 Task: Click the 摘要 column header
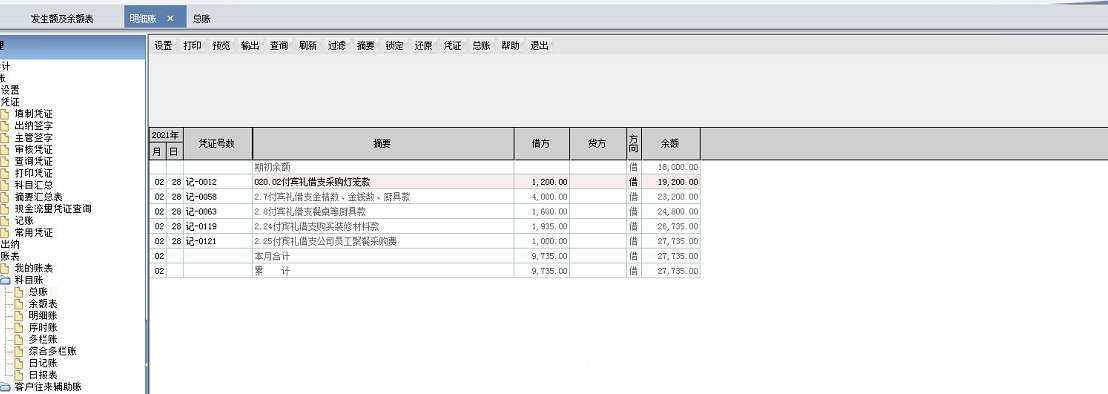click(383, 143)
